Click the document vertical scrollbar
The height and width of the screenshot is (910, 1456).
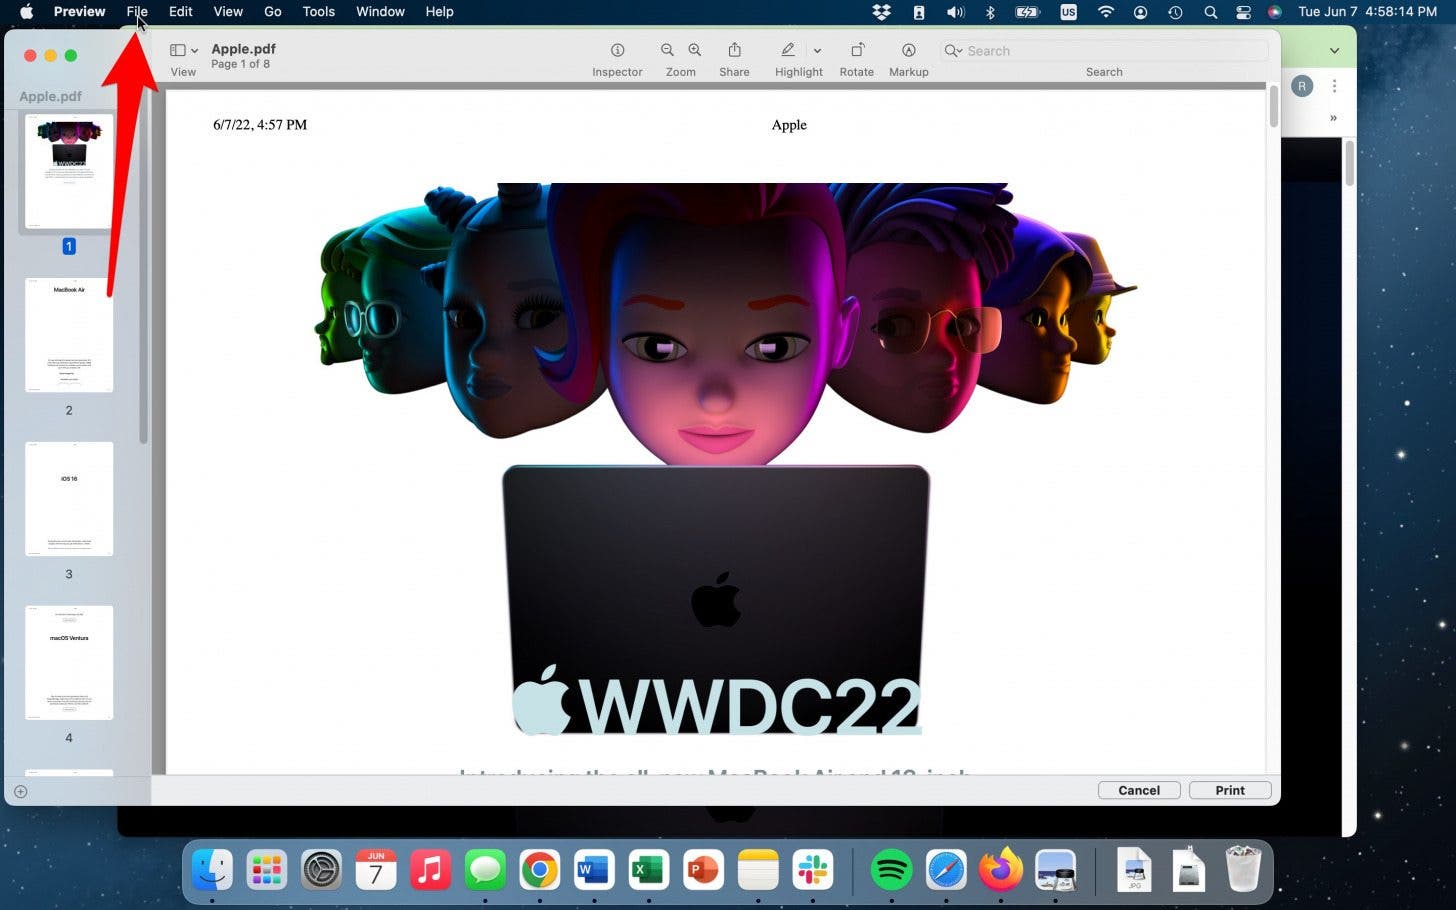point(1273,108)
